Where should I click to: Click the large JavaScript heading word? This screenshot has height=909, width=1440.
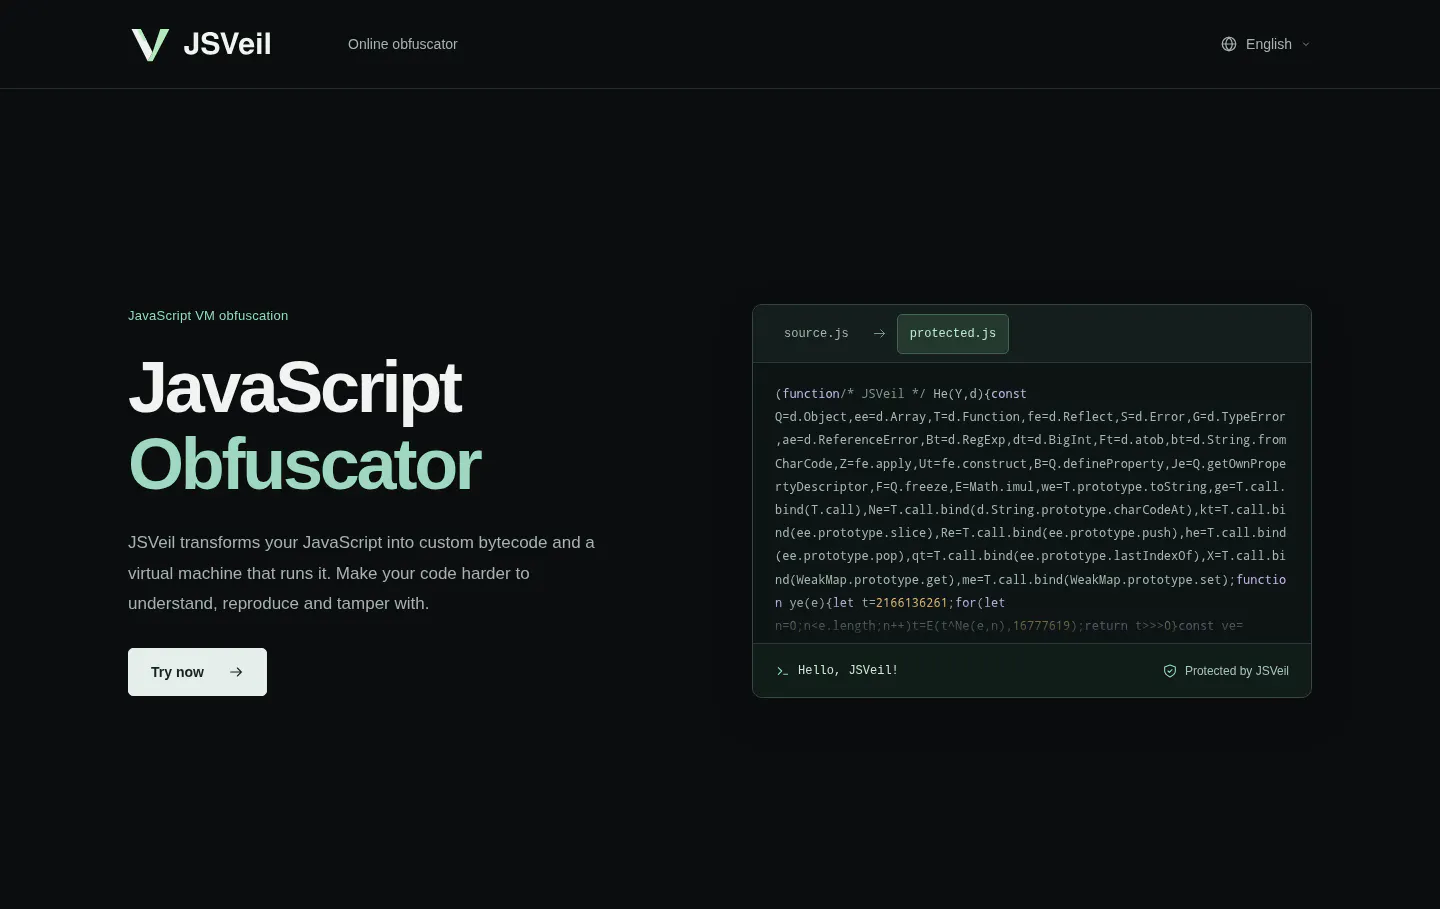295,388
